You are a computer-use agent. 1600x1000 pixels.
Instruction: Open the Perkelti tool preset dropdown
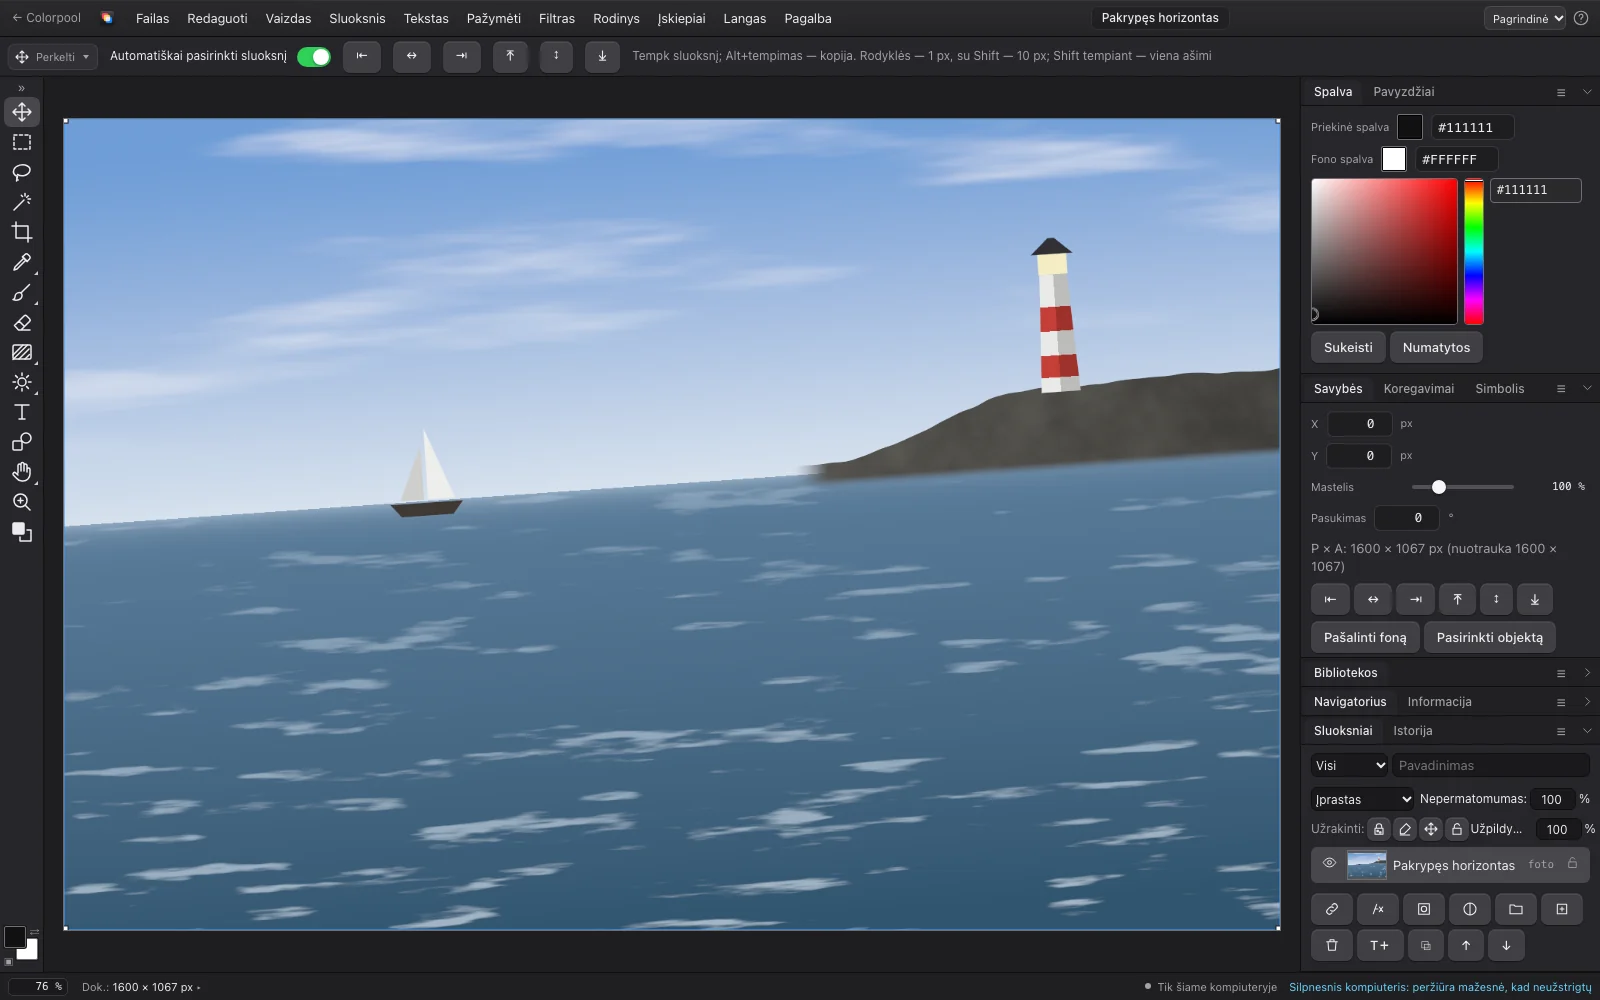(53, 57)
